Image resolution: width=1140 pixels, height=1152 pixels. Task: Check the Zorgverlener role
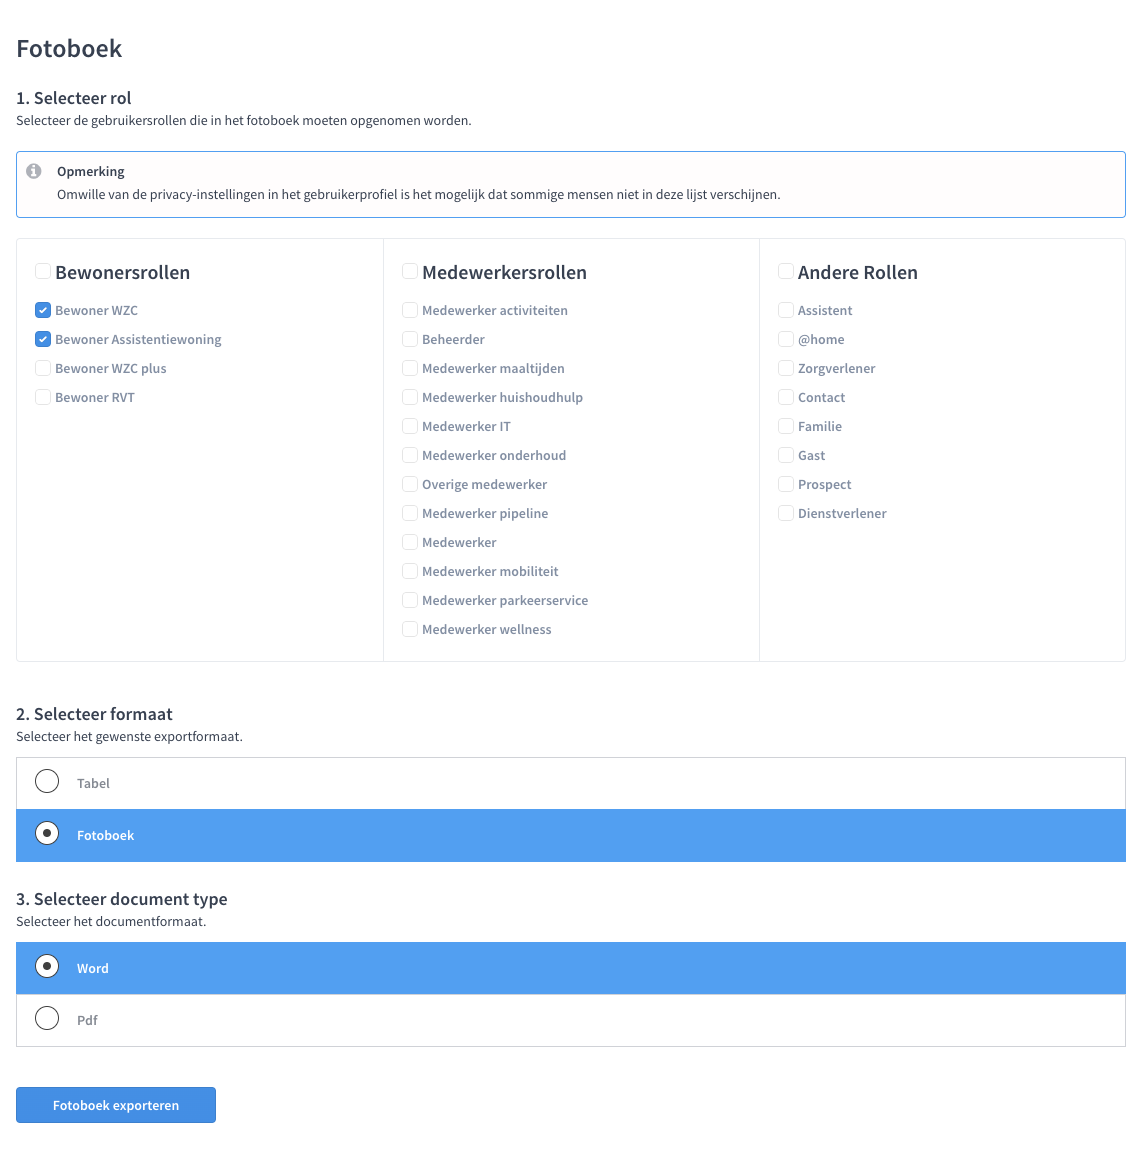786,368
